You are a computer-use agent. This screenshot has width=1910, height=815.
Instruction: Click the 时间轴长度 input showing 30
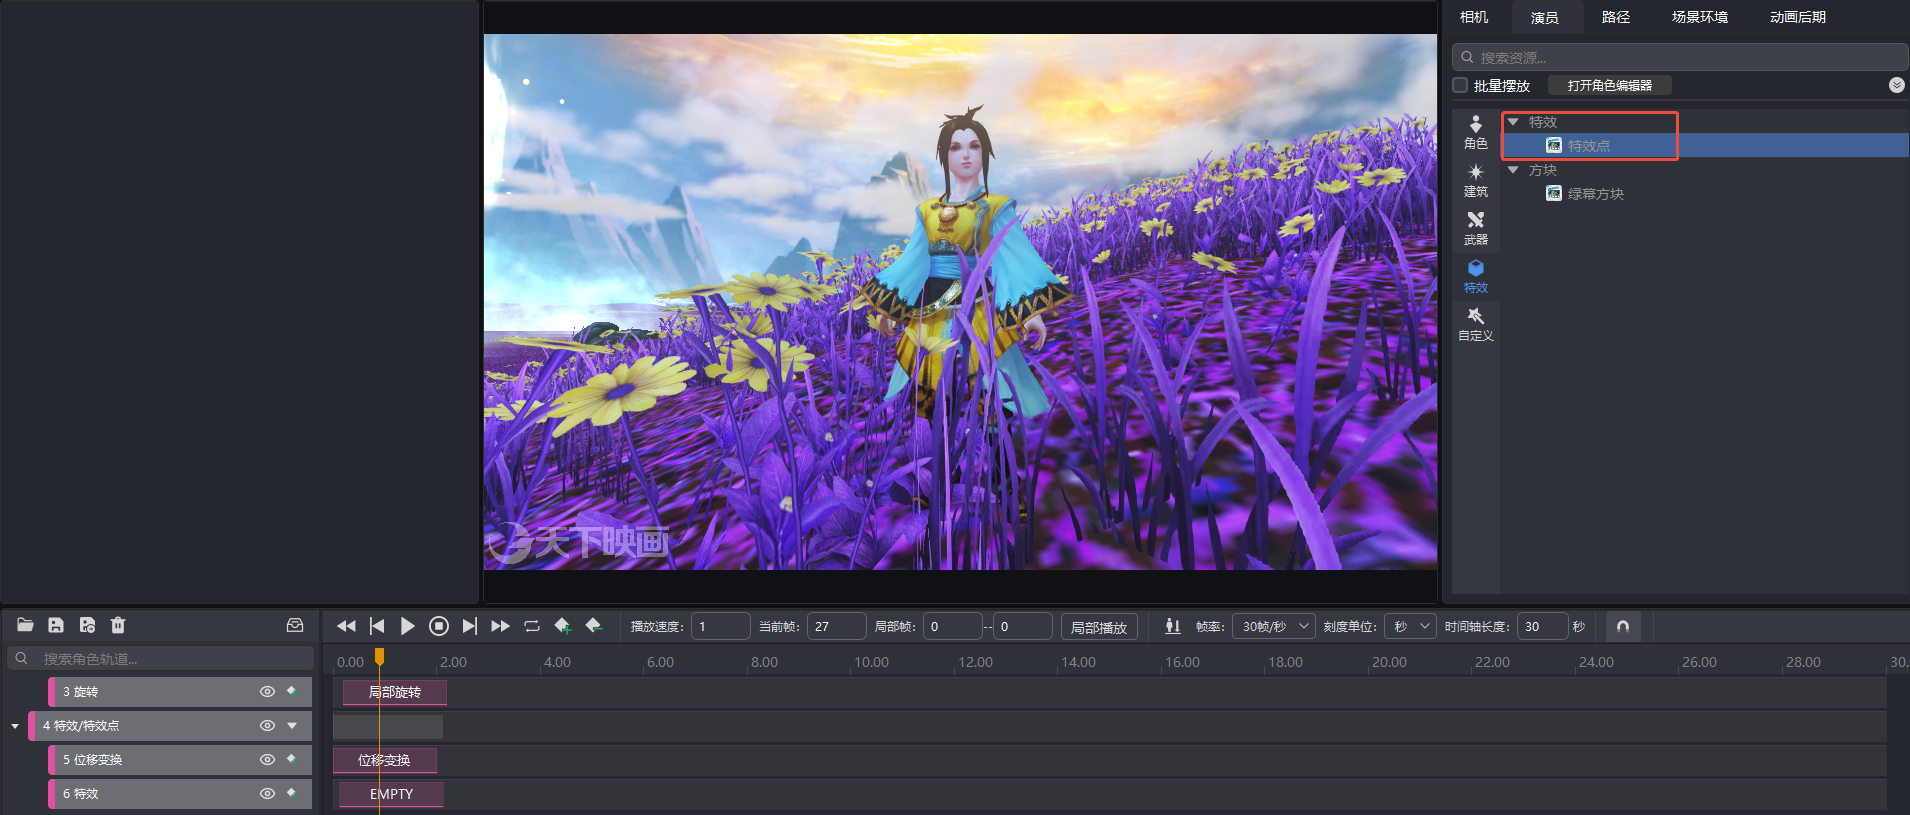(x=1542, y=626)
